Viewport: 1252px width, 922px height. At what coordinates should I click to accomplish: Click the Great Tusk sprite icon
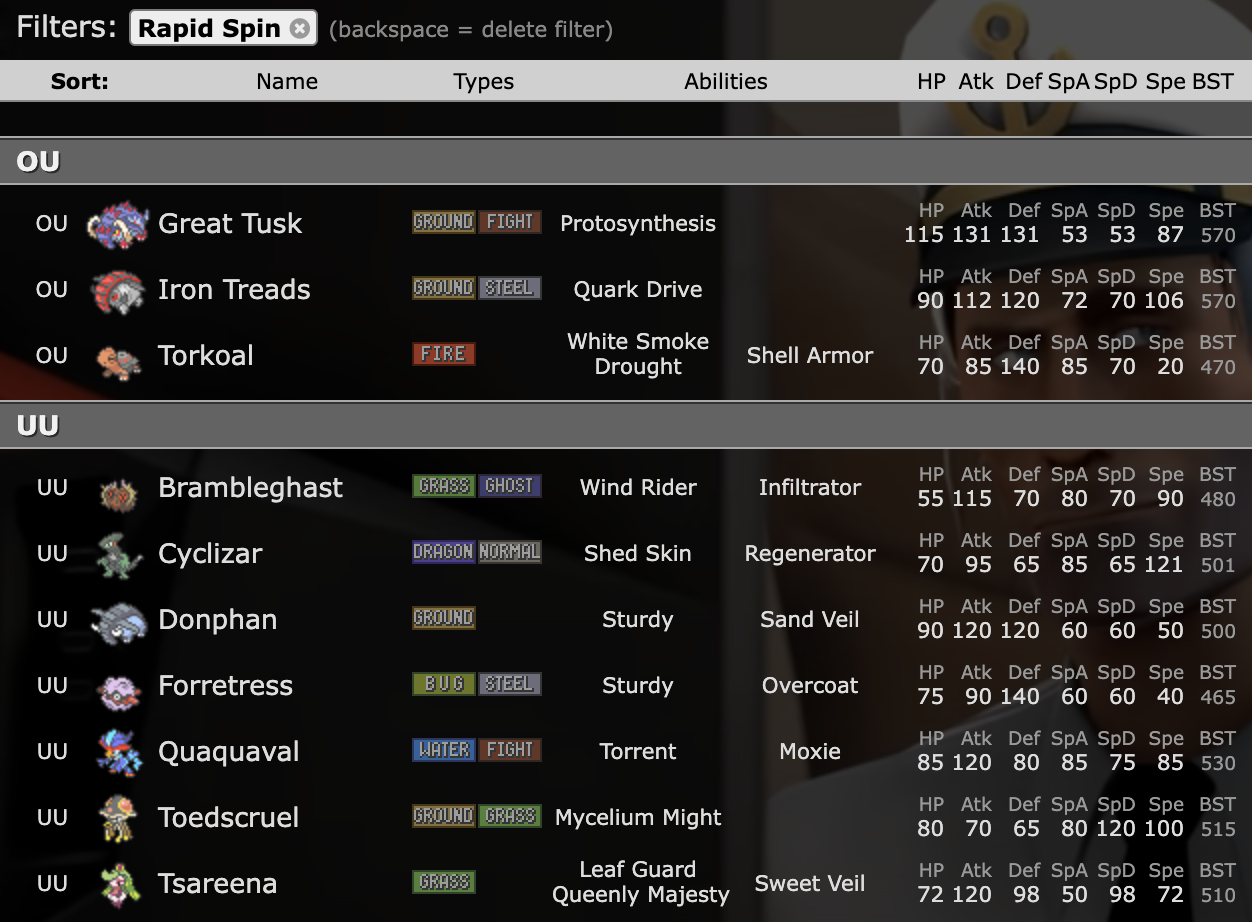coord(118,224)
